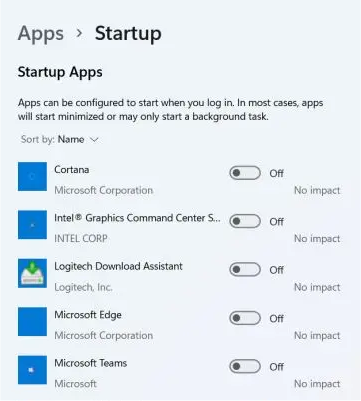Enable Microsoft Teams at startup
Image resolution: width=361 pixels, height=401 pixels.
tap(245, 367)
